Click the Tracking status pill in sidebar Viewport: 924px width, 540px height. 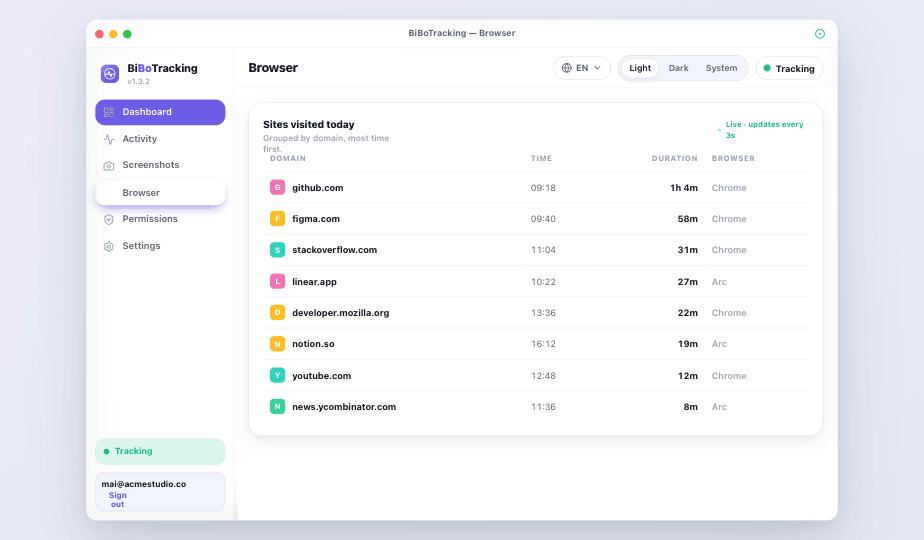point(160,451)
